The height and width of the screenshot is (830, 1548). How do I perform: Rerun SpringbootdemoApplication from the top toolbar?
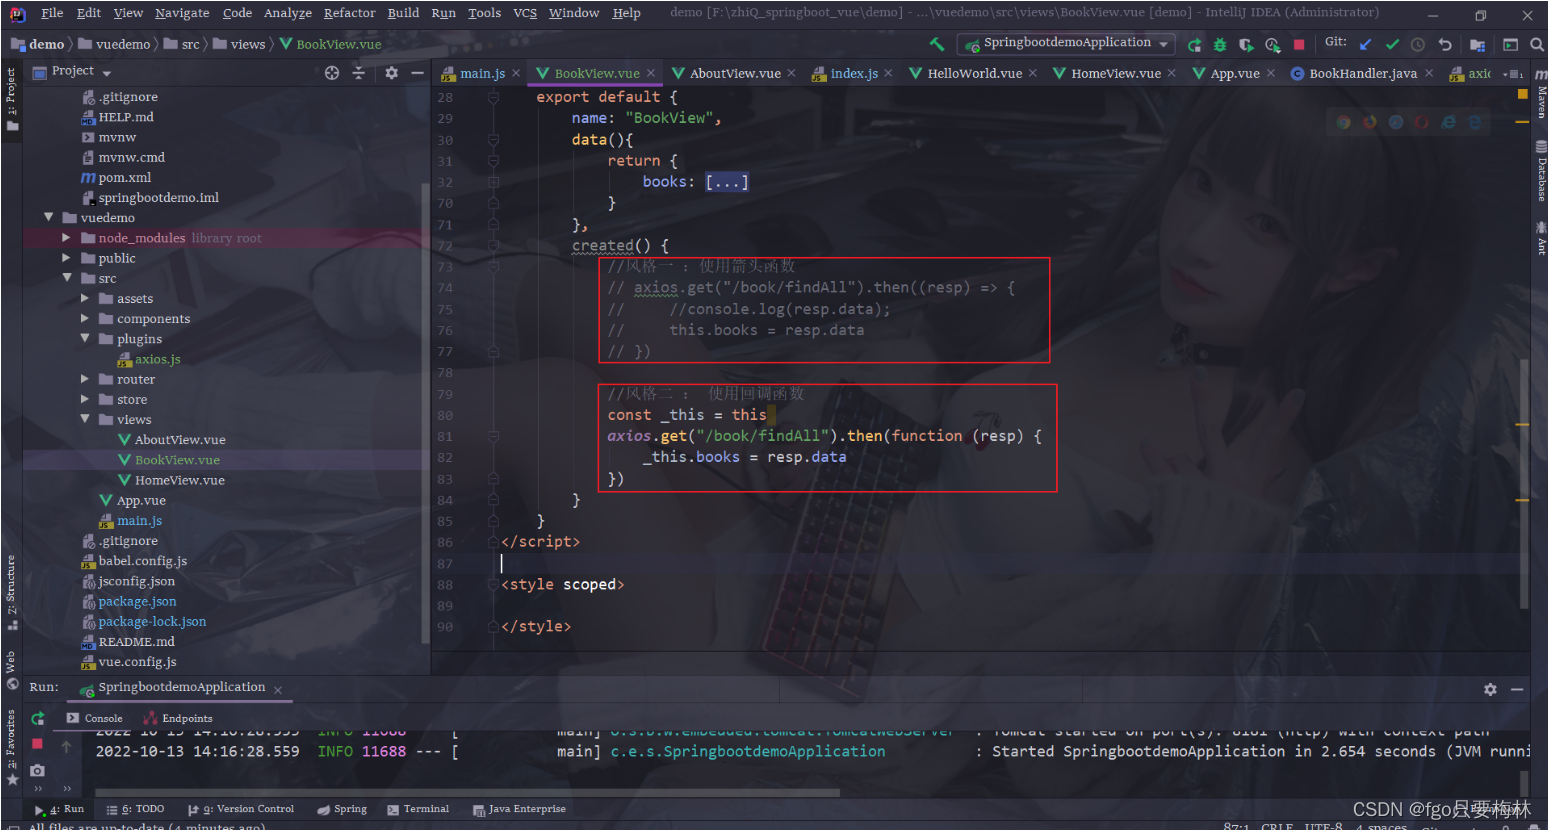pos(1194,44)
